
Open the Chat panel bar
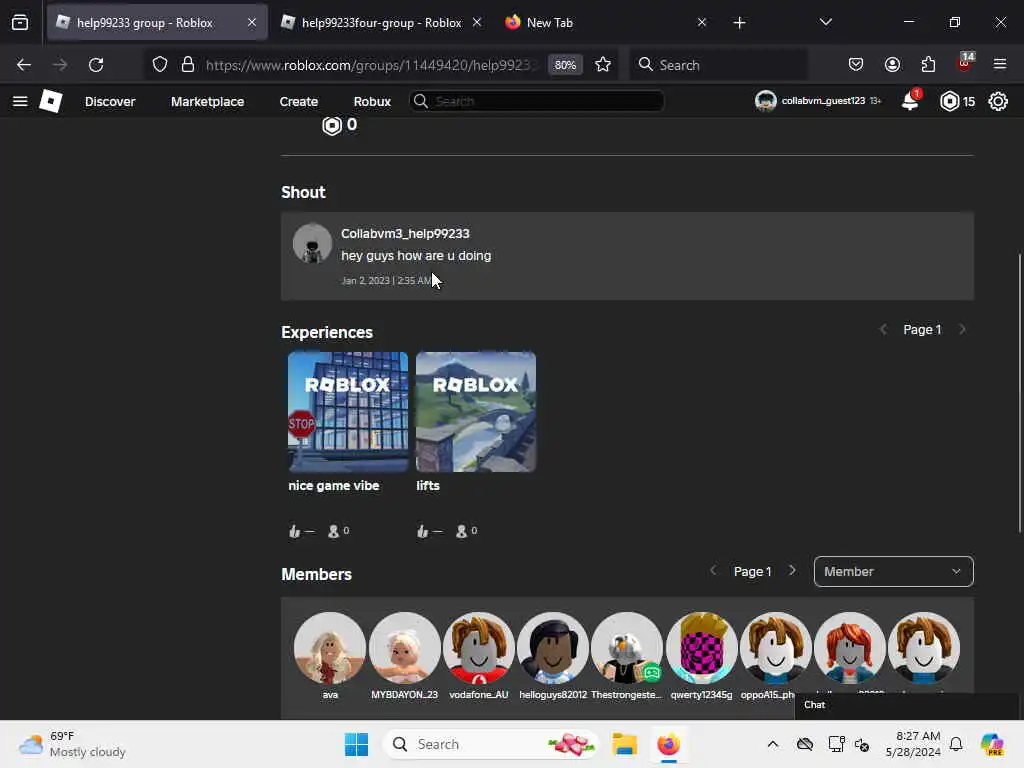[906, 705]
